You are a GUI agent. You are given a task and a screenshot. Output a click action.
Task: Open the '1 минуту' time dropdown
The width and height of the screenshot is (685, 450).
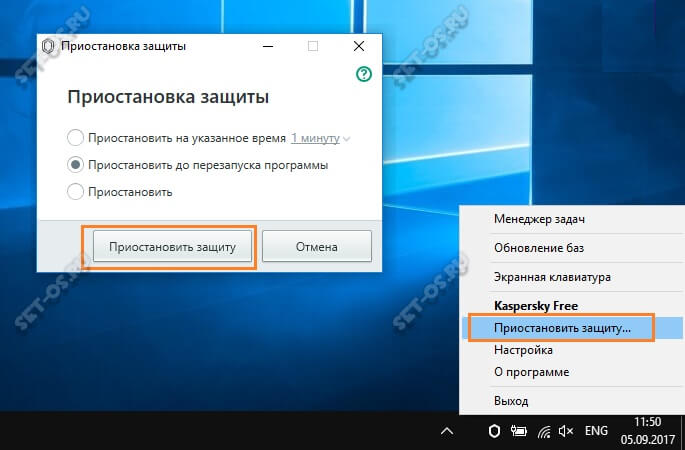(320, 138)
